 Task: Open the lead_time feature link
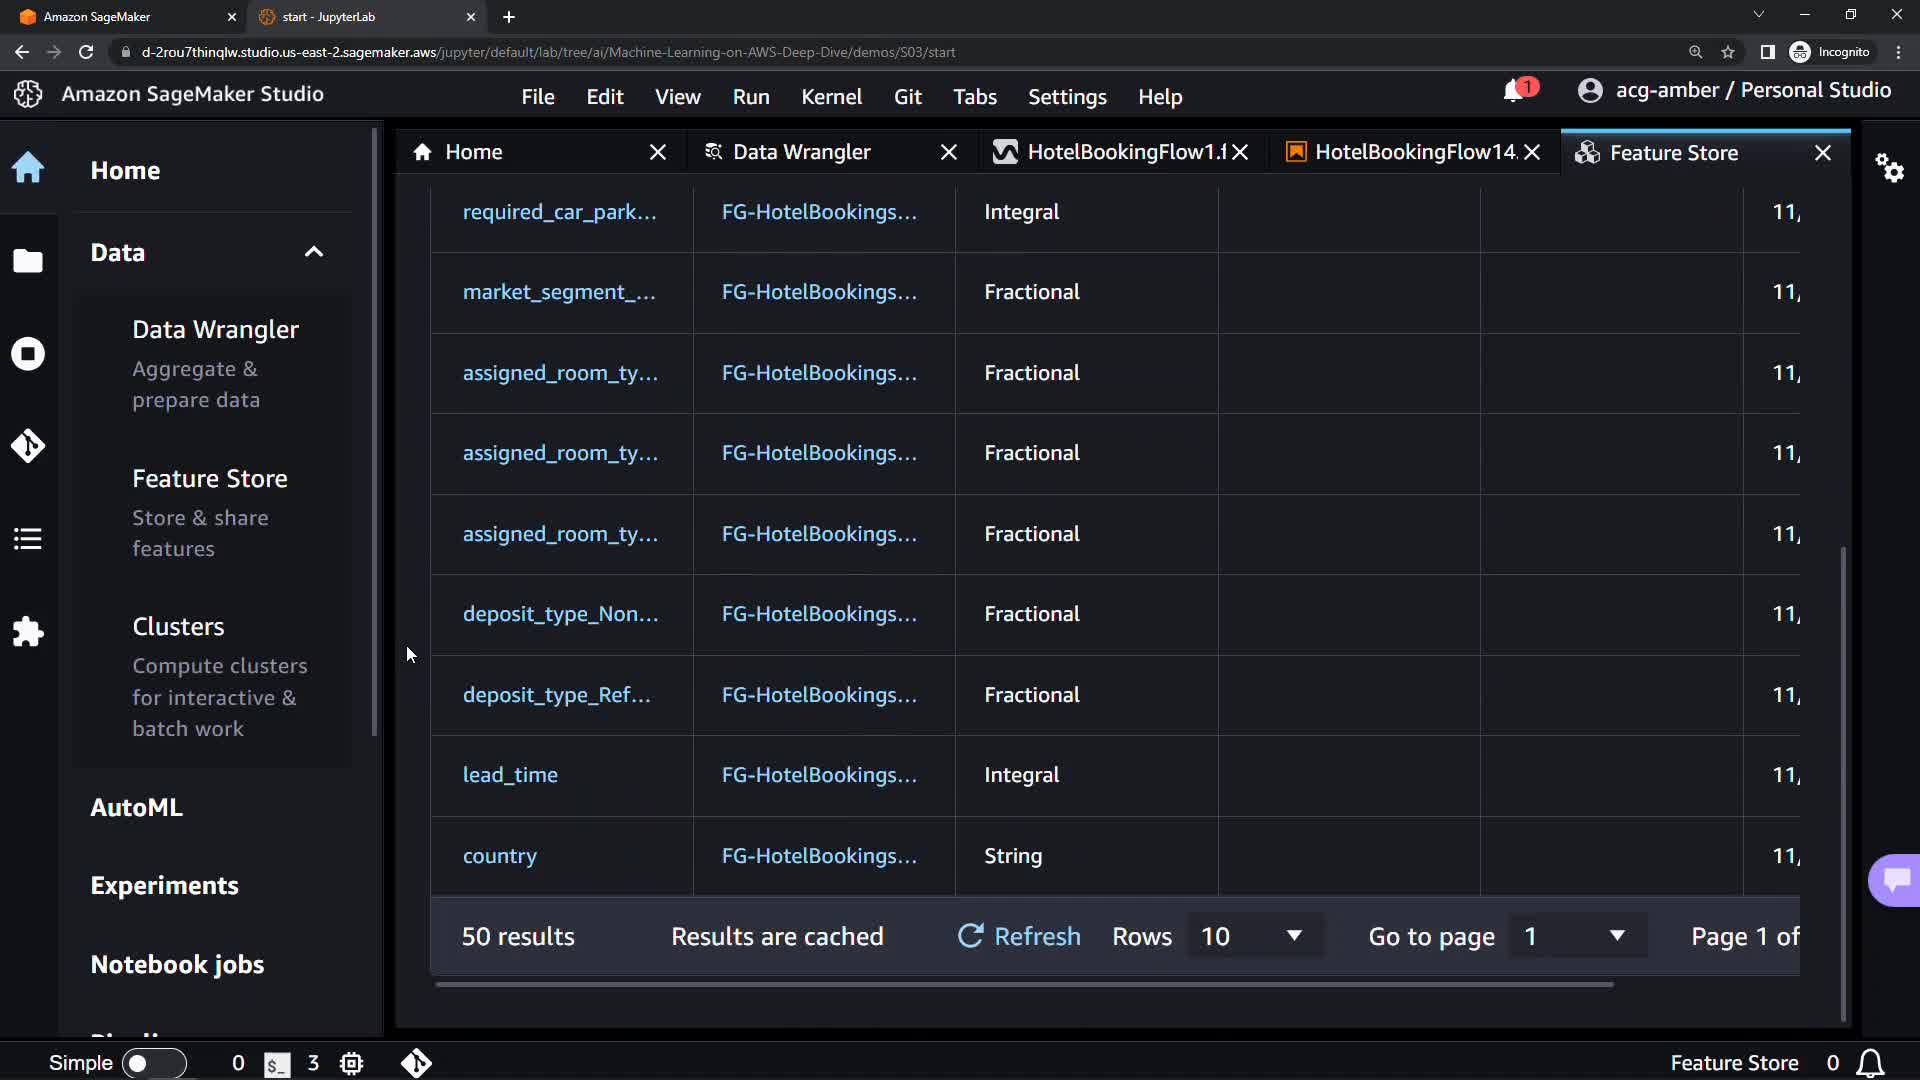point(510,775)
